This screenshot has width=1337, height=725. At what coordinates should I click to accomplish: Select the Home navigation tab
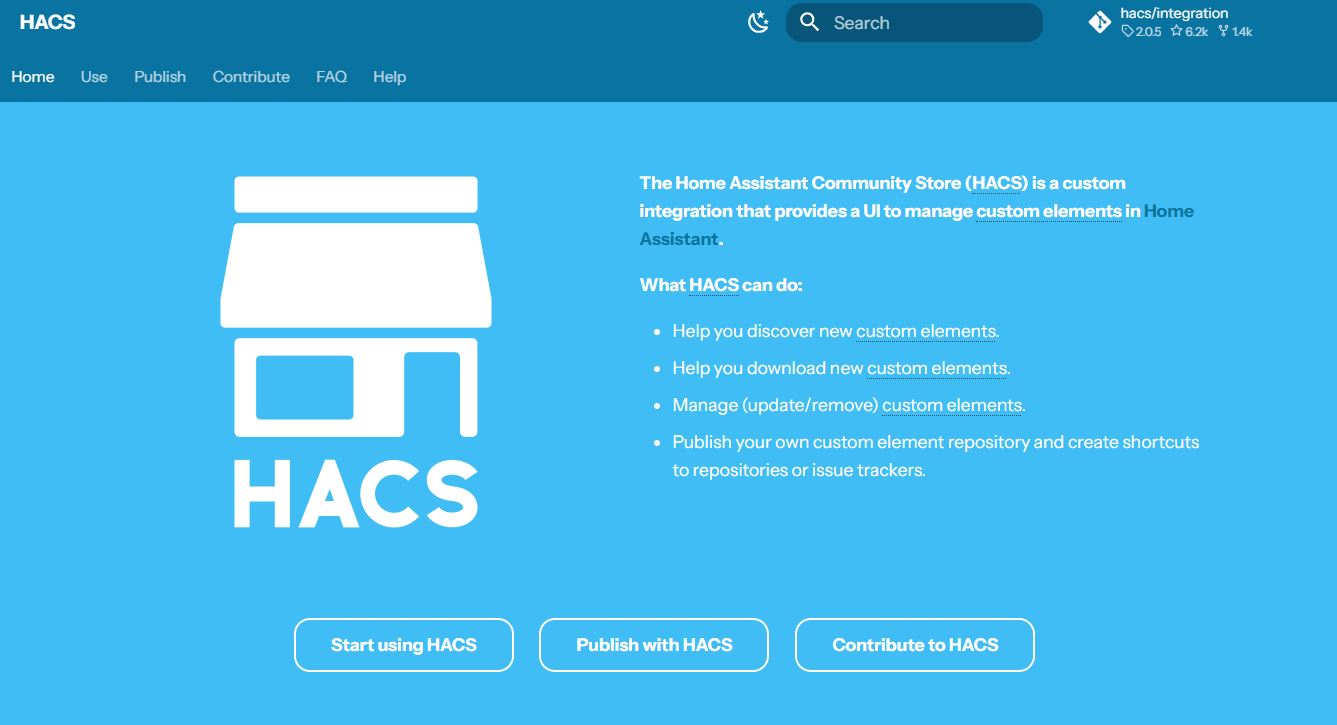point(33,76)
